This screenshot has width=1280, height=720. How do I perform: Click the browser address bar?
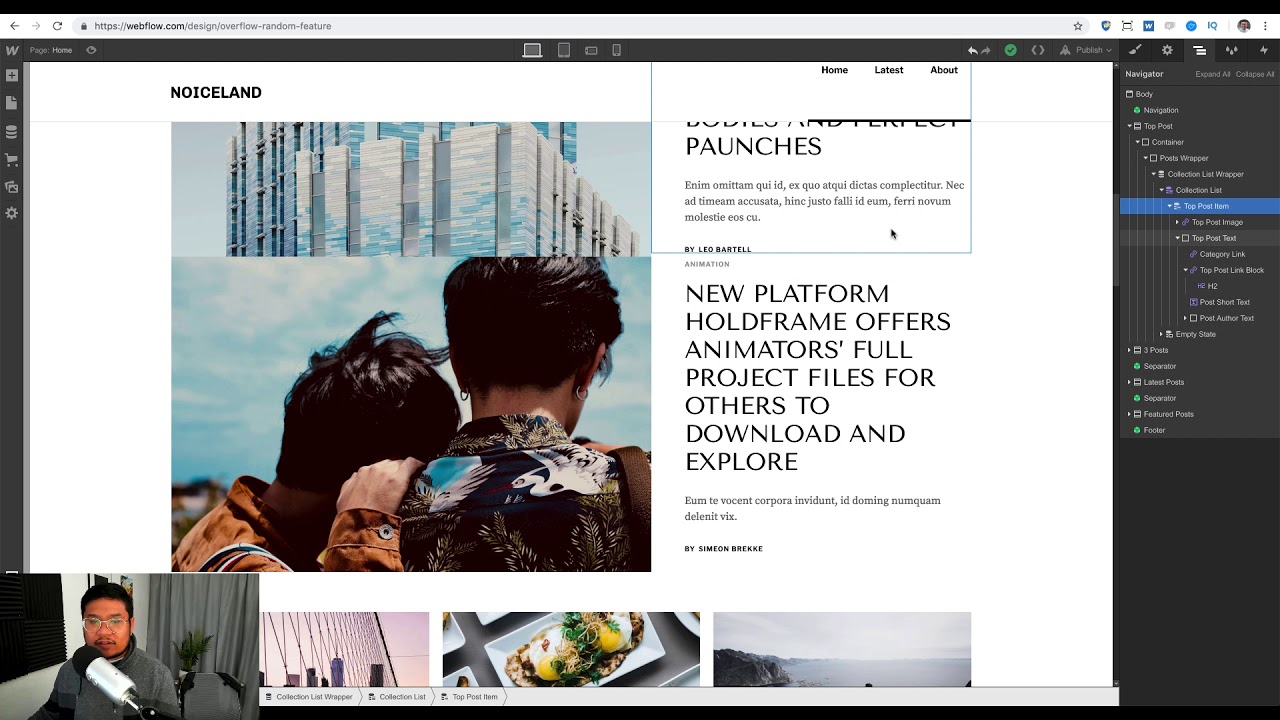[580, 26]
